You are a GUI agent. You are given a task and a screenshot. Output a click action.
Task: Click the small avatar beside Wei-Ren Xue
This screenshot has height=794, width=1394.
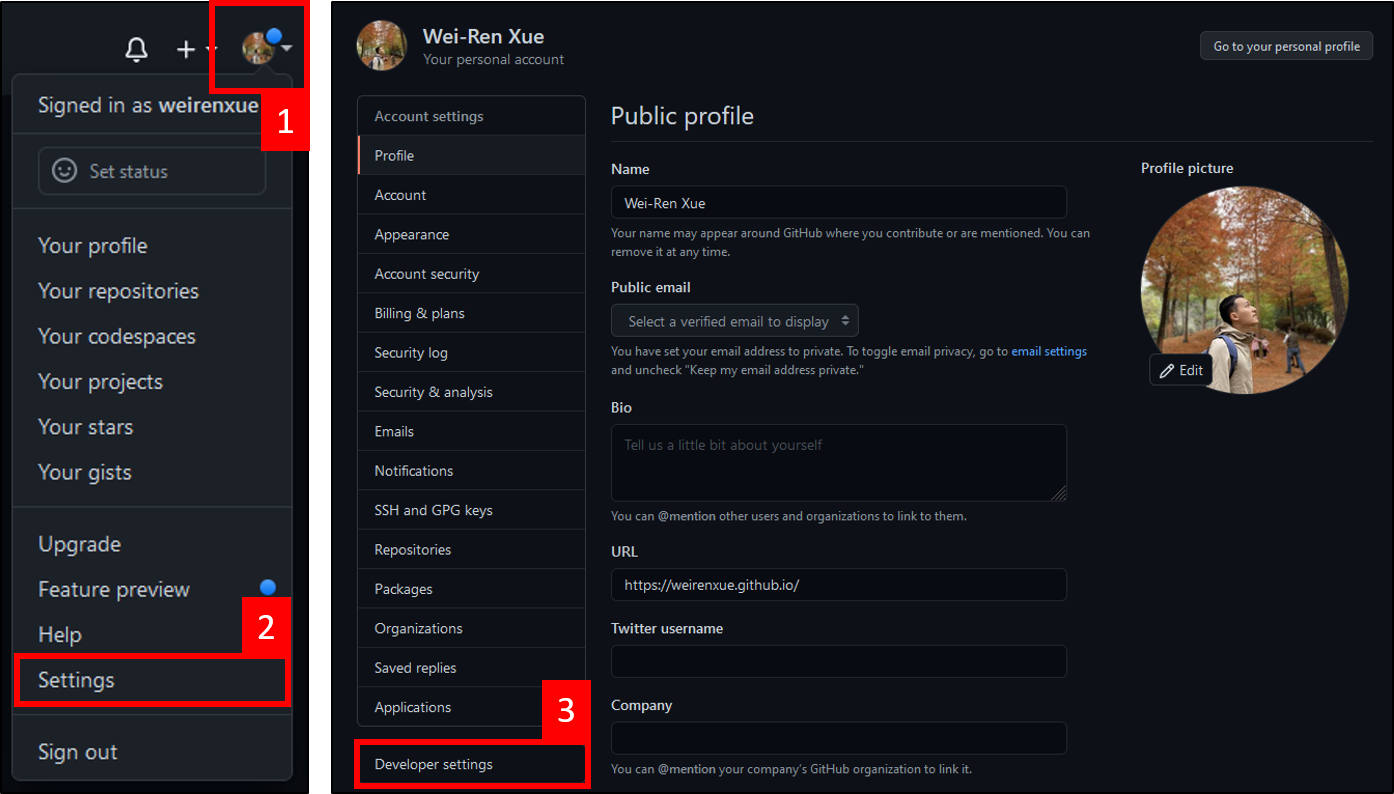381,45
